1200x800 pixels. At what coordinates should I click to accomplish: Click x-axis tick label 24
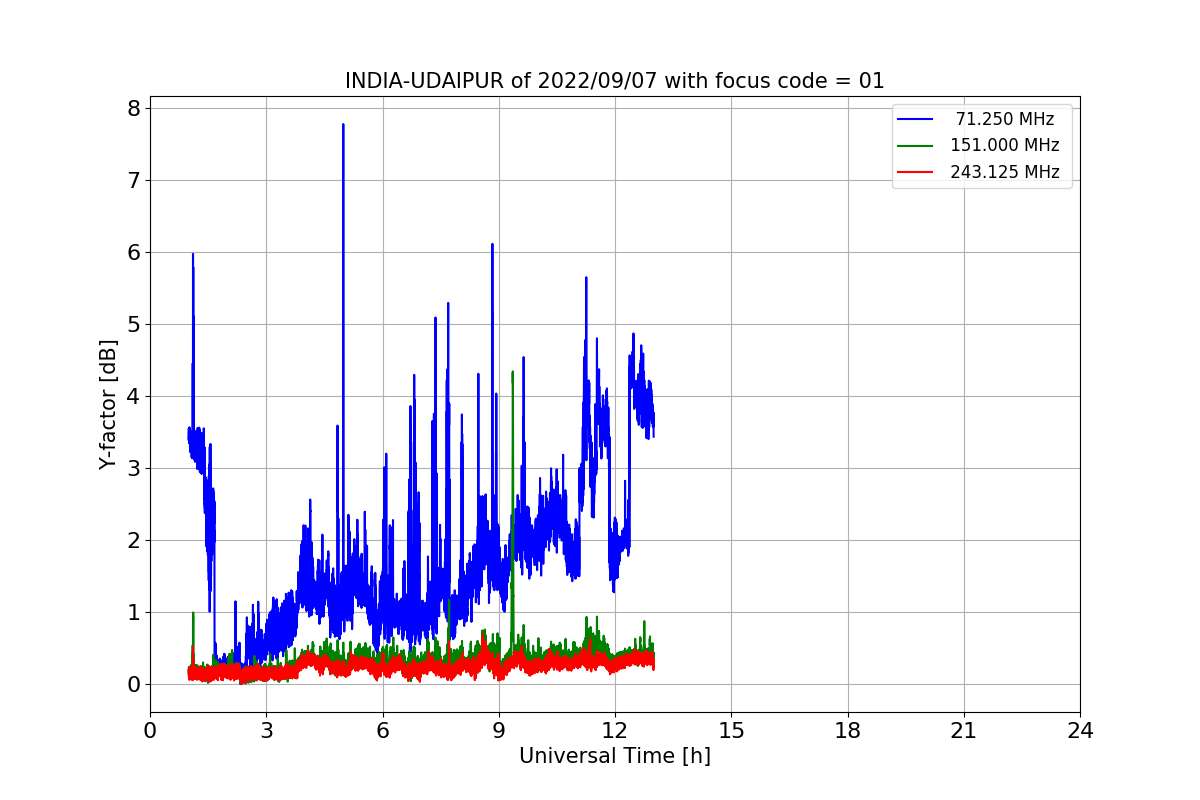click(x=1080, y=731)
